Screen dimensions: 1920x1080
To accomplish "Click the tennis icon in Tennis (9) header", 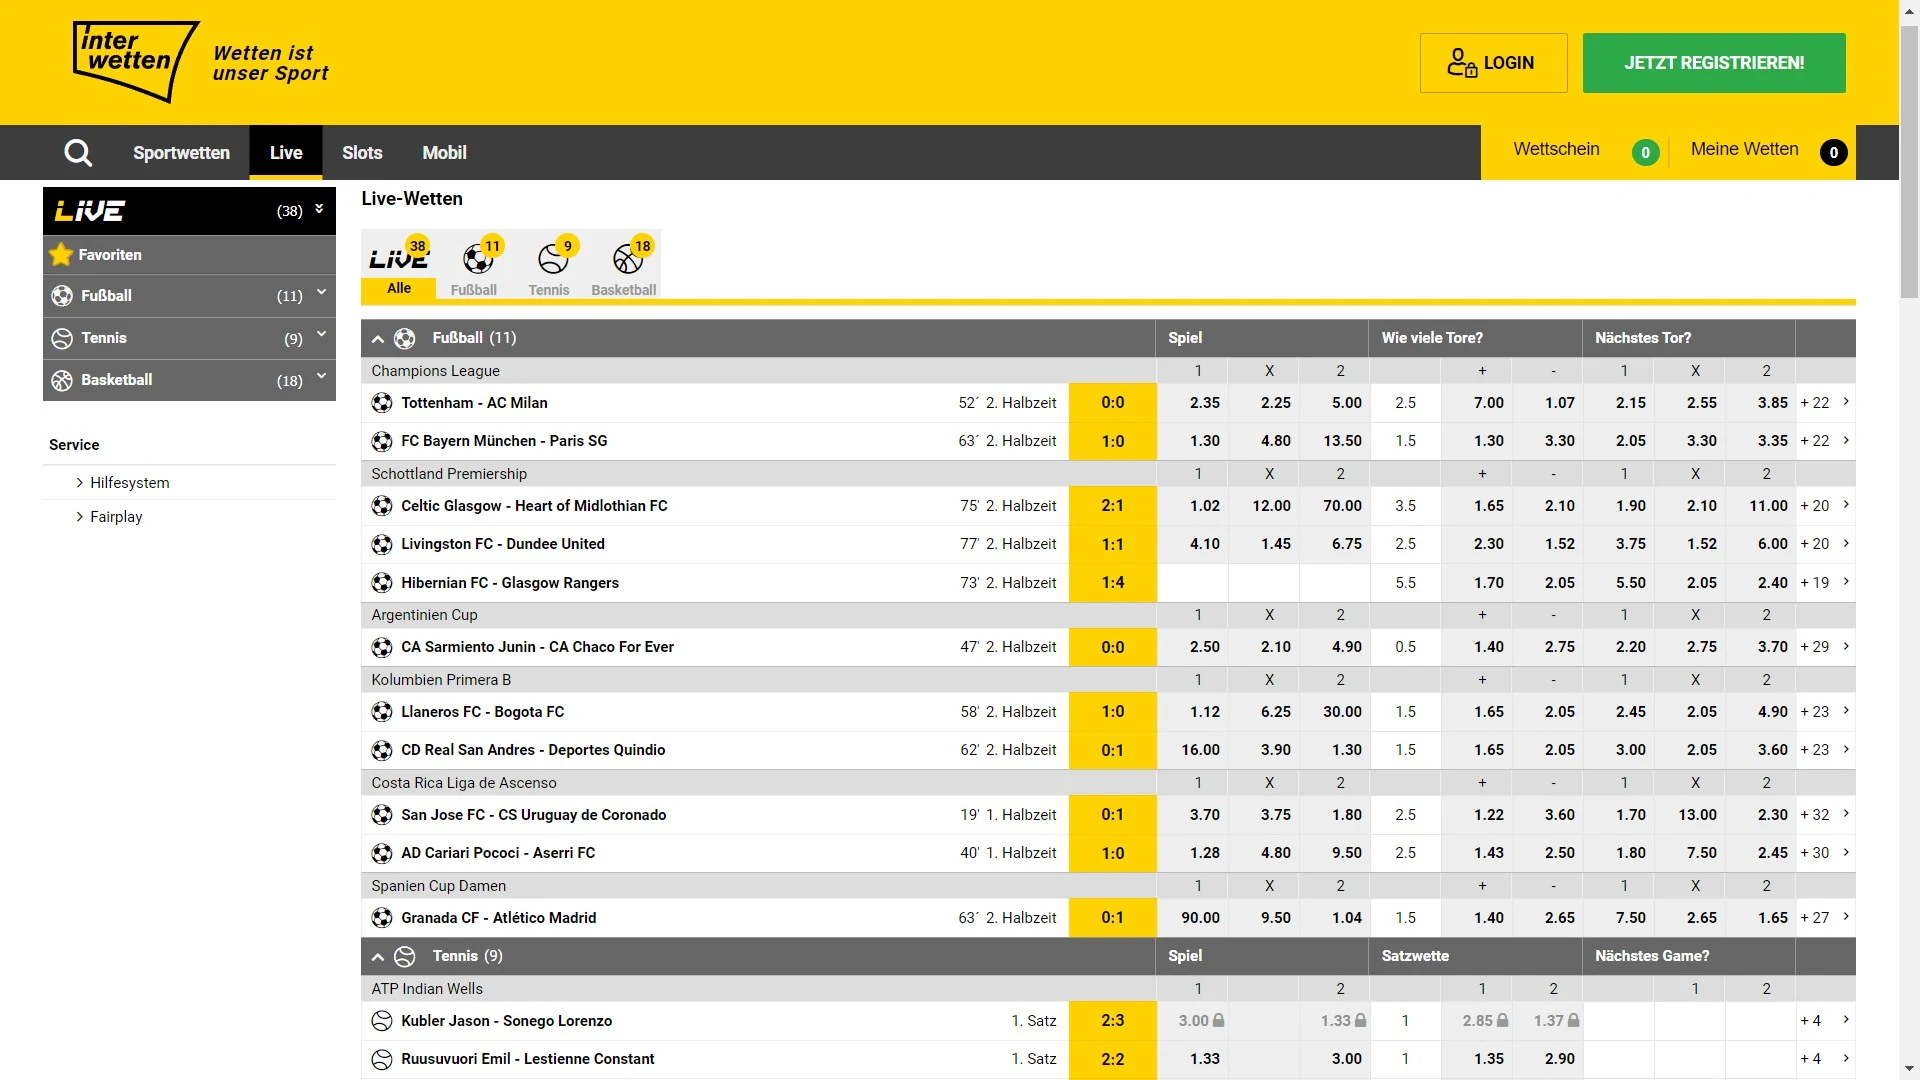I will [405, 957].
